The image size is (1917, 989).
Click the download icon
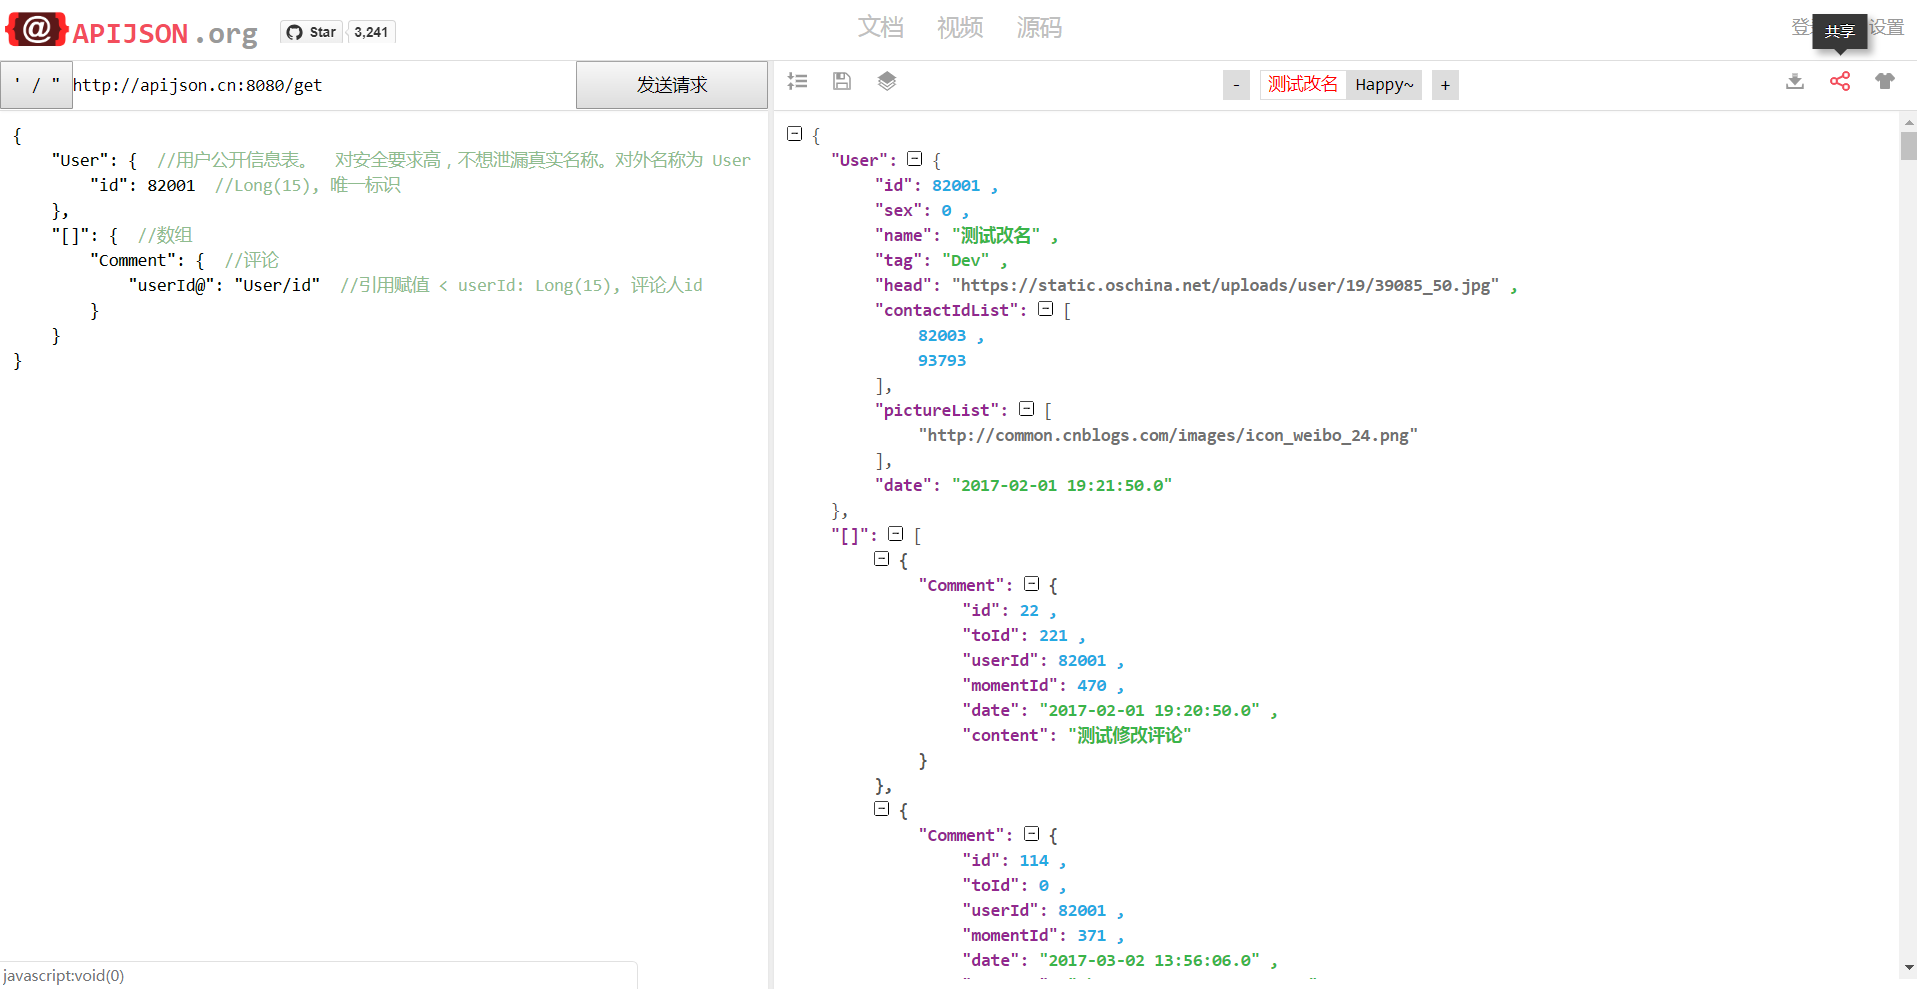click(x=1795, y=81)
